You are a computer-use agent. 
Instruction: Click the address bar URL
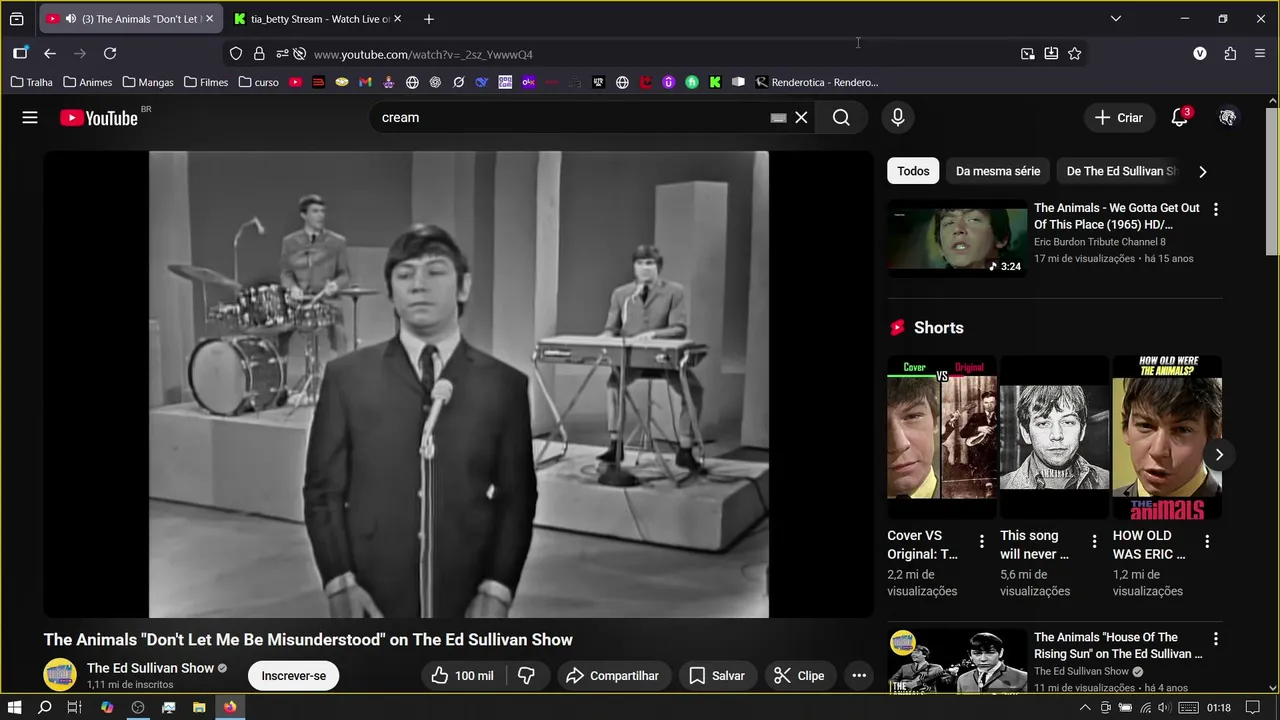click(423, 54)
